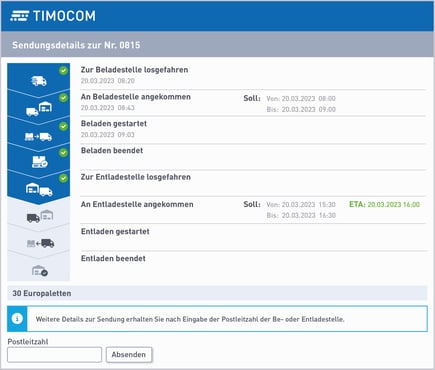Click the unloading finished warehouse check icon
Screen dimensions: 435x370
[x=40, y=270]
